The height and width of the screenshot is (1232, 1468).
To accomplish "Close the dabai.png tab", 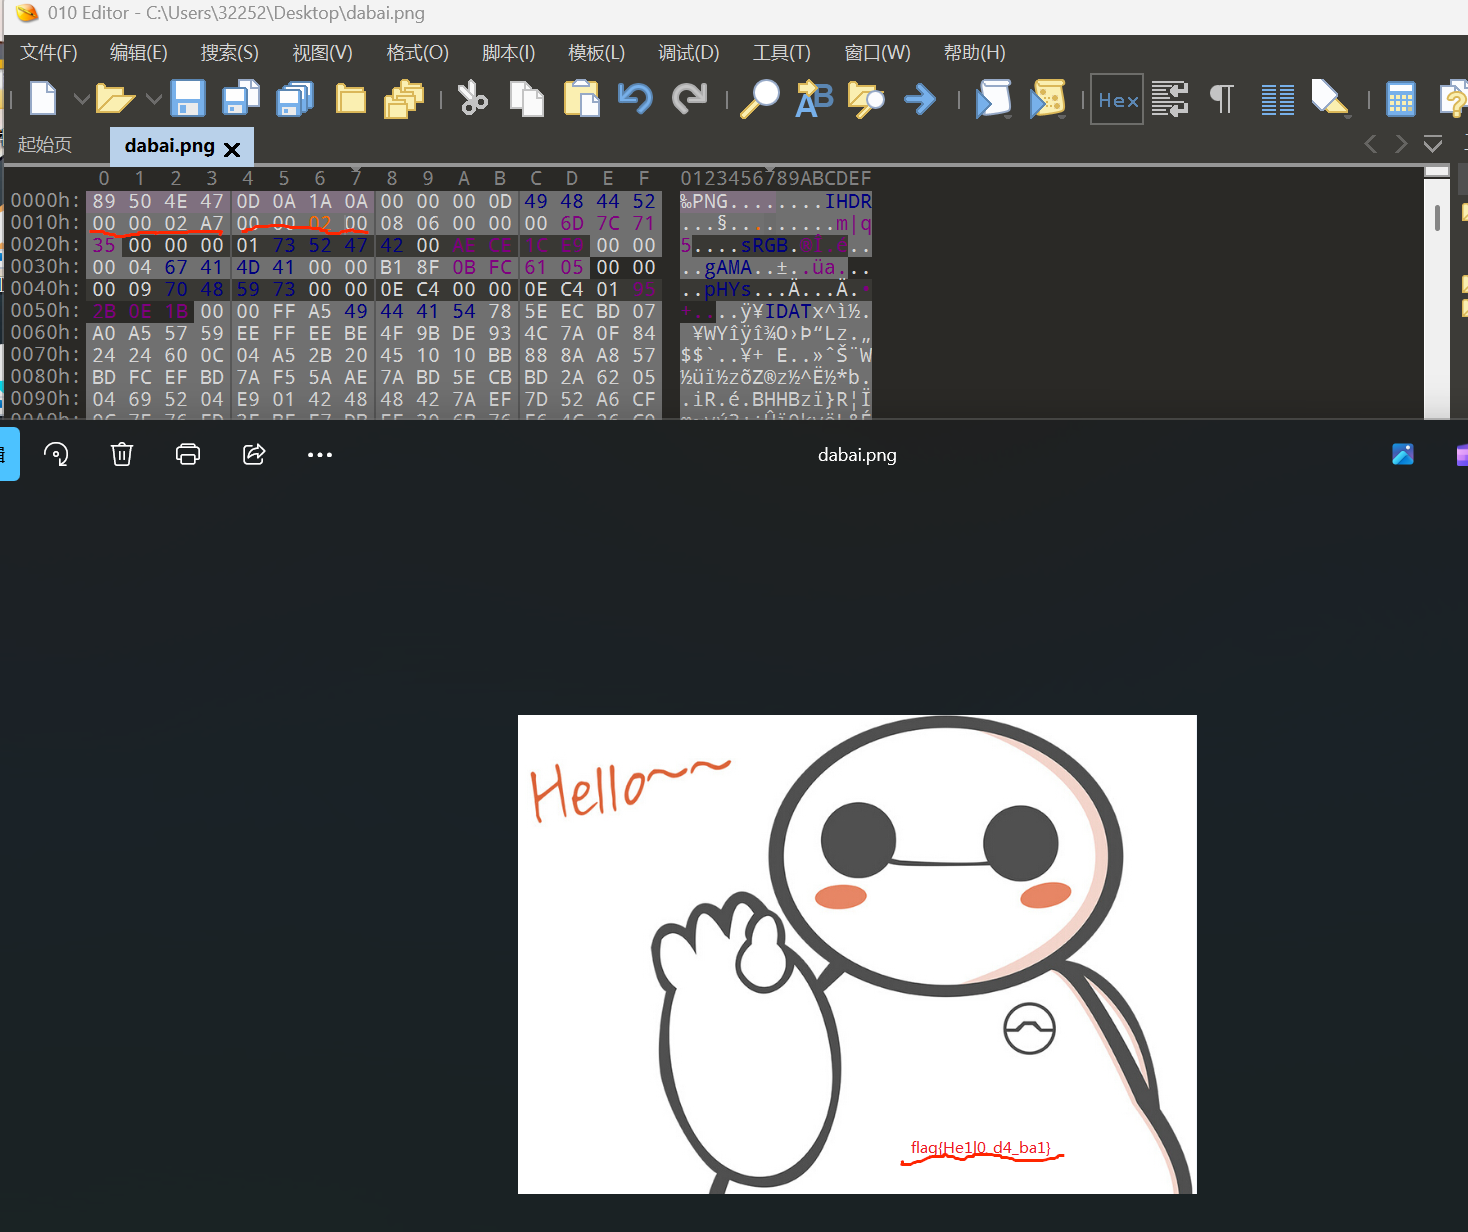I will click(x=232, y=149).
